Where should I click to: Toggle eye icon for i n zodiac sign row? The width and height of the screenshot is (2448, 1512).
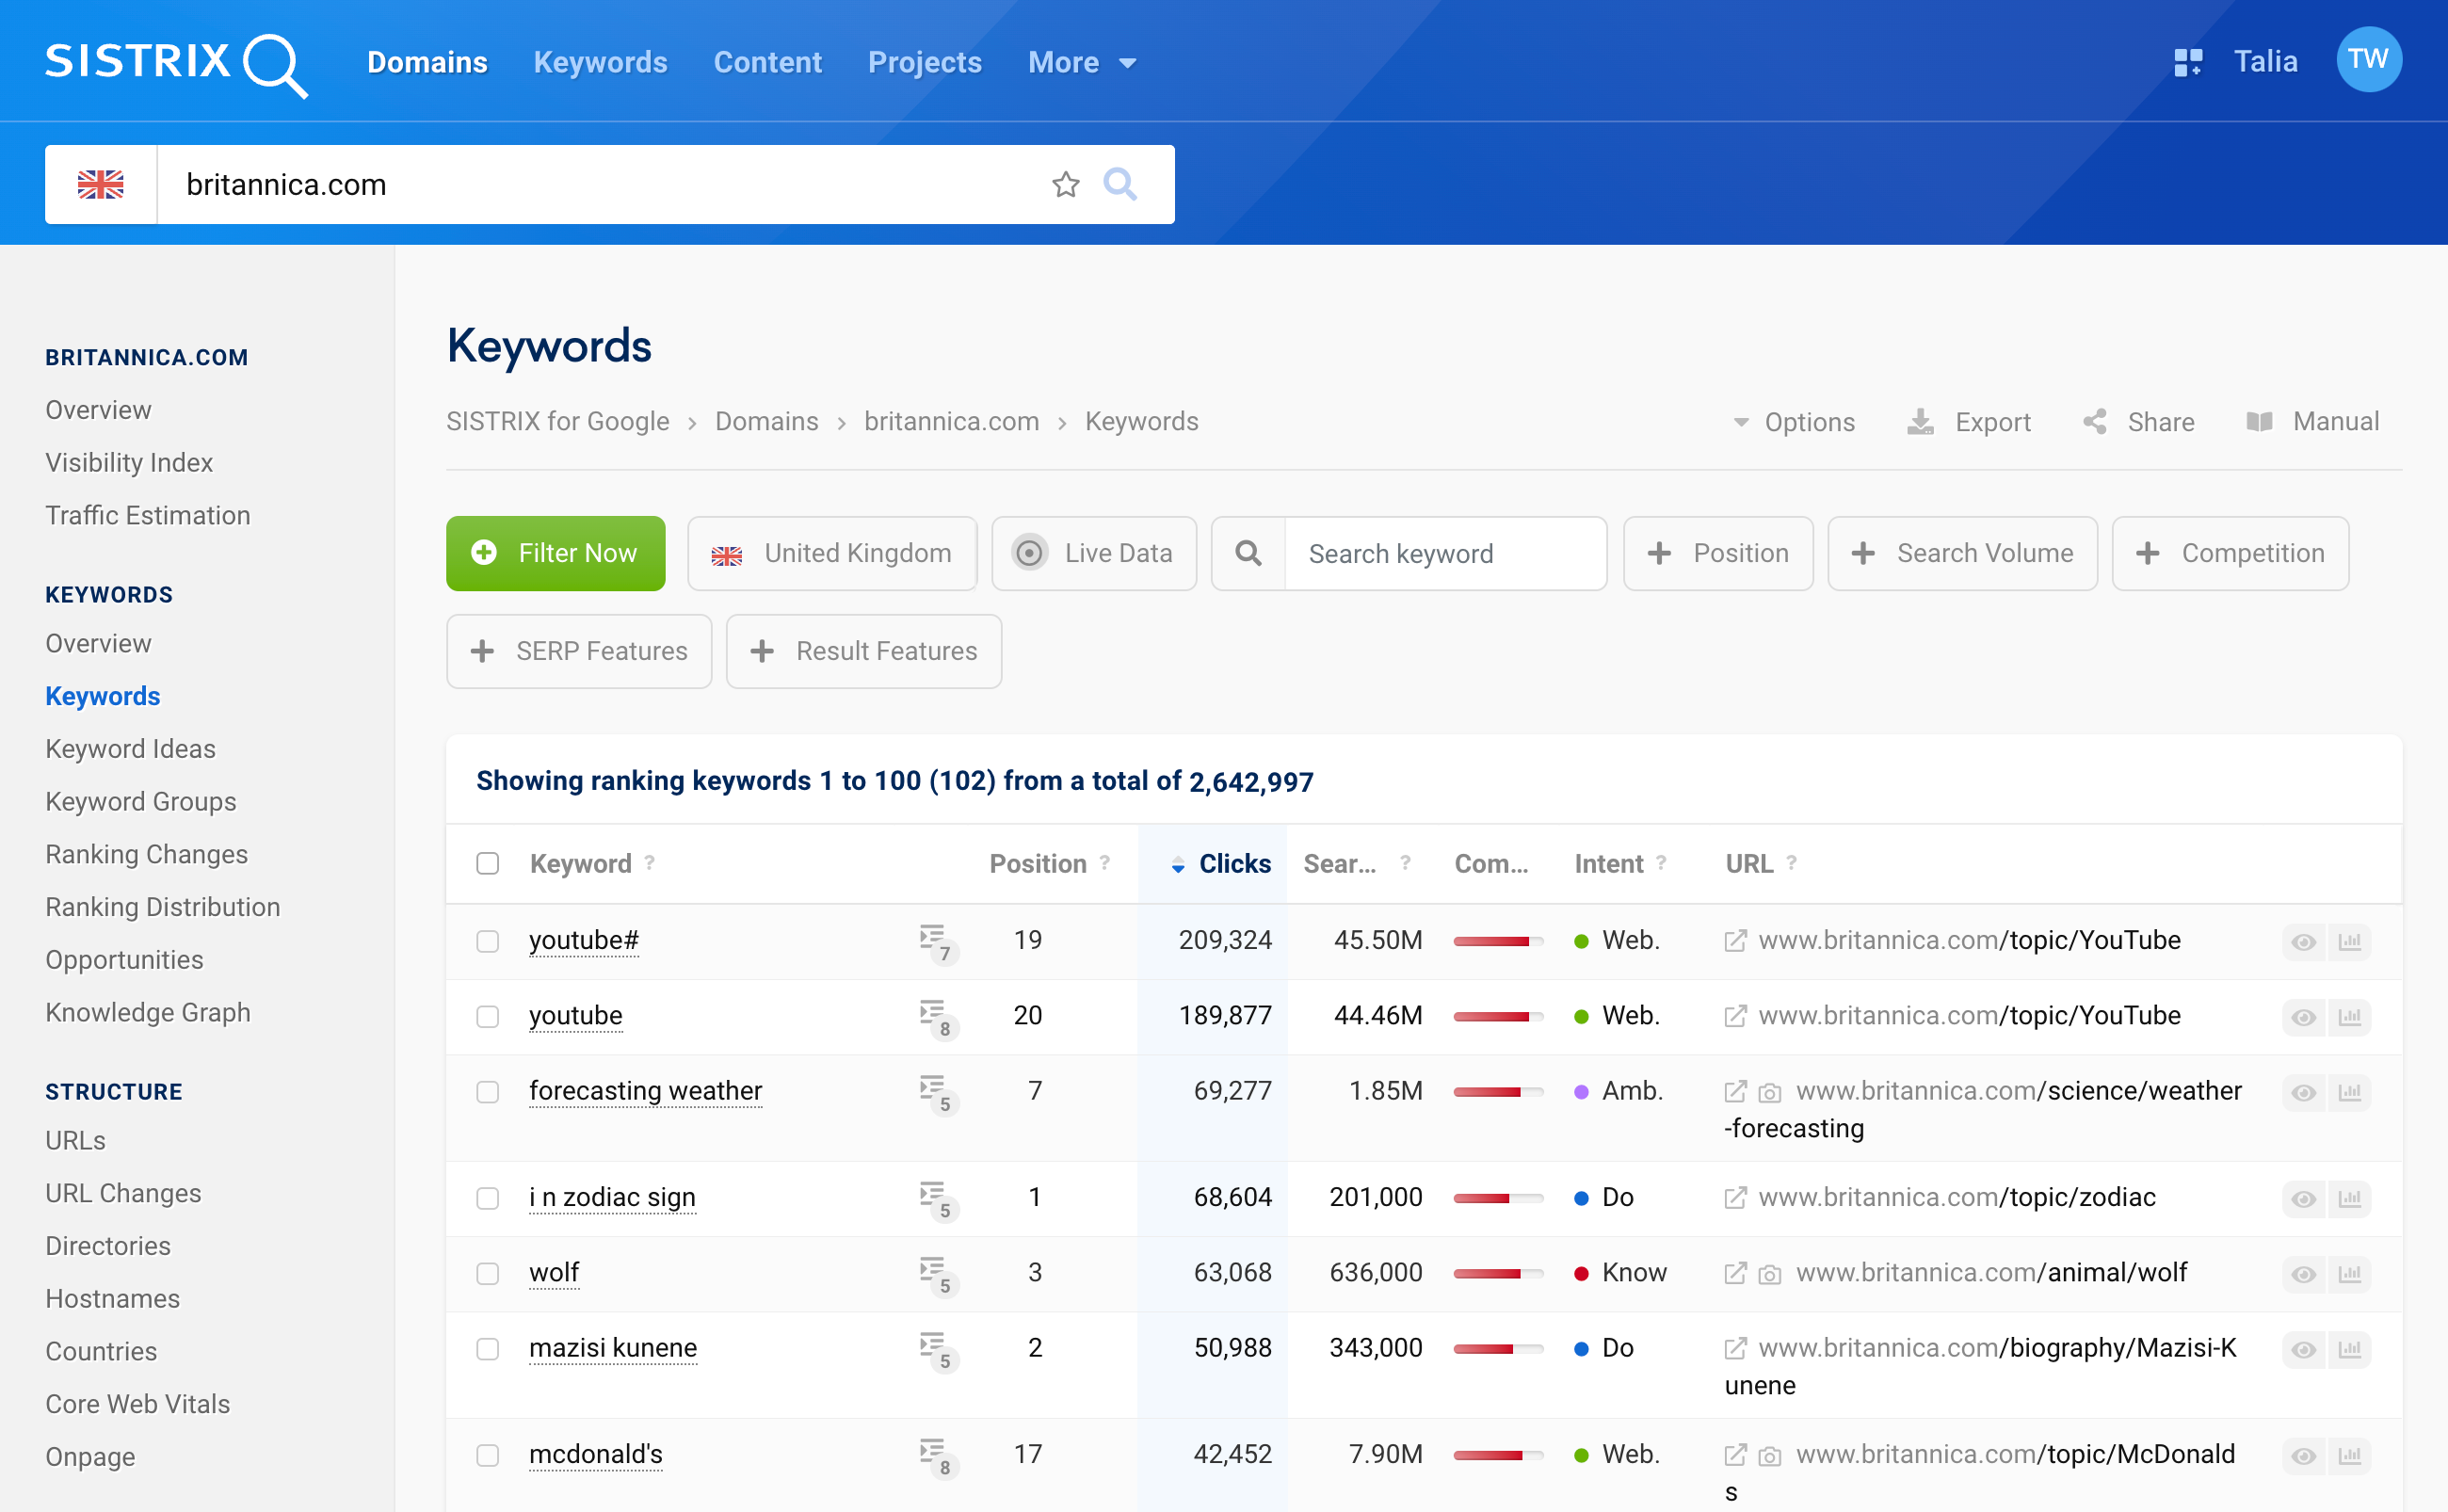pyautogui.click(x=2303, y=1198)
